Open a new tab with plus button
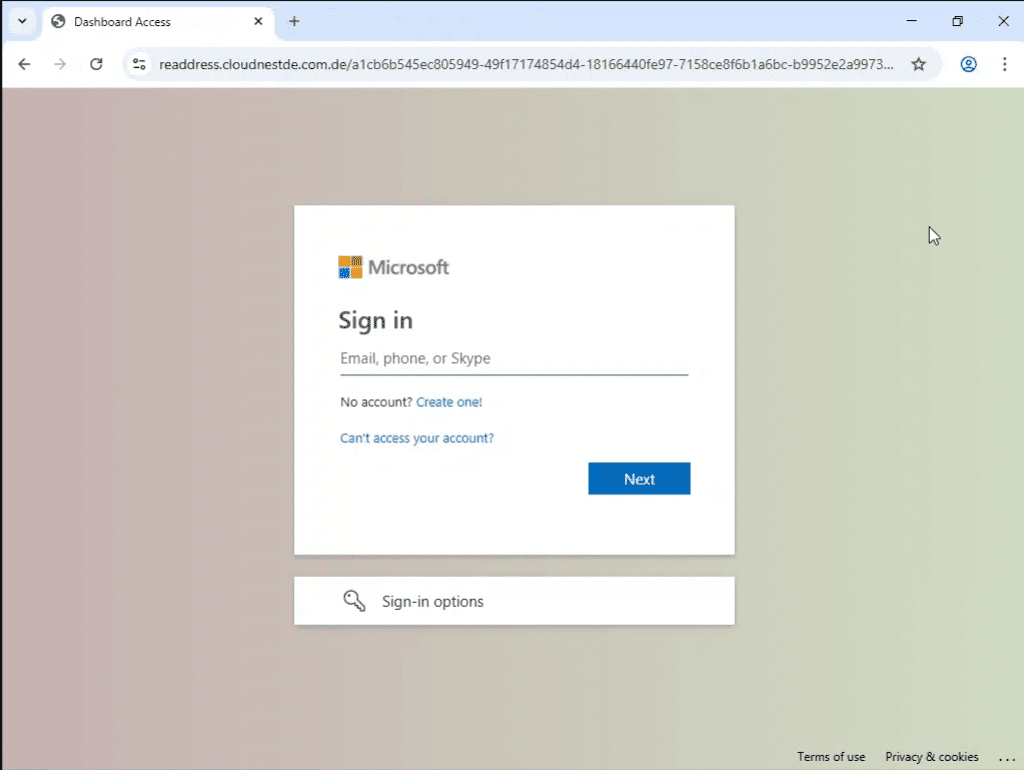The width and height of the screenshot is (1024, 770). coord(294,22)
